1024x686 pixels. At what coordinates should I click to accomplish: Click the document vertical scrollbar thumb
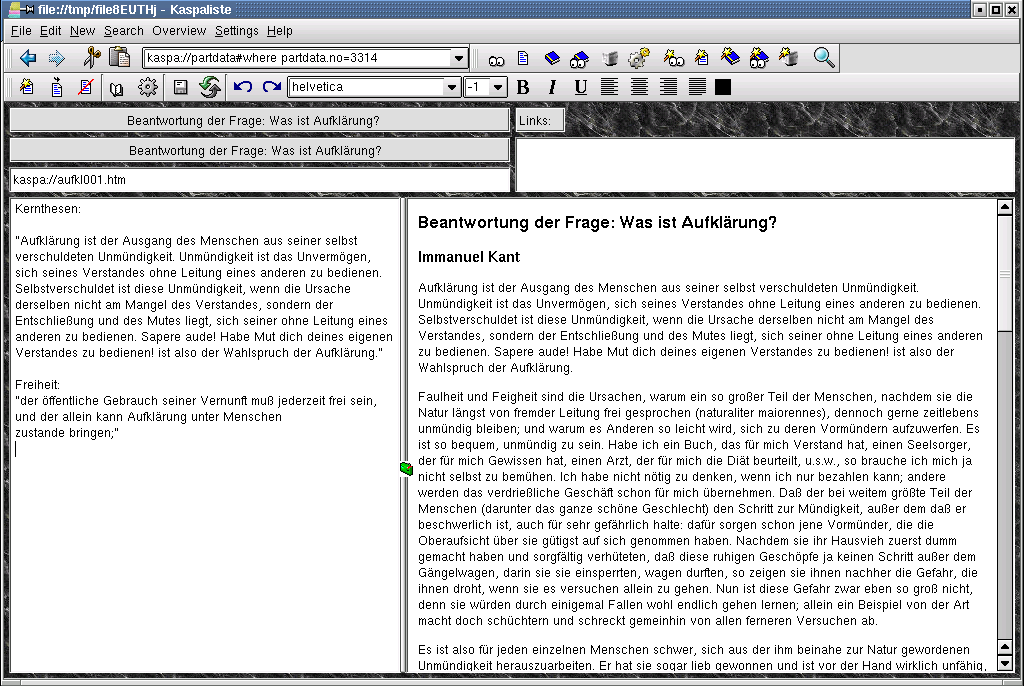click(1004, 273)
